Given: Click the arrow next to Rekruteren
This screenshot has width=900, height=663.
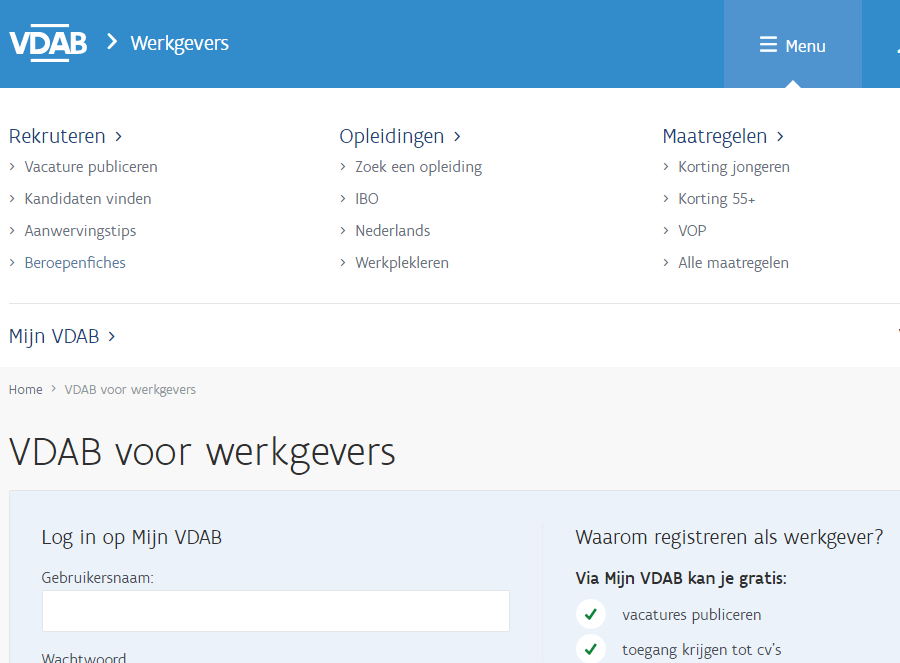Looking at the screenshot, I should pos(118,137).
